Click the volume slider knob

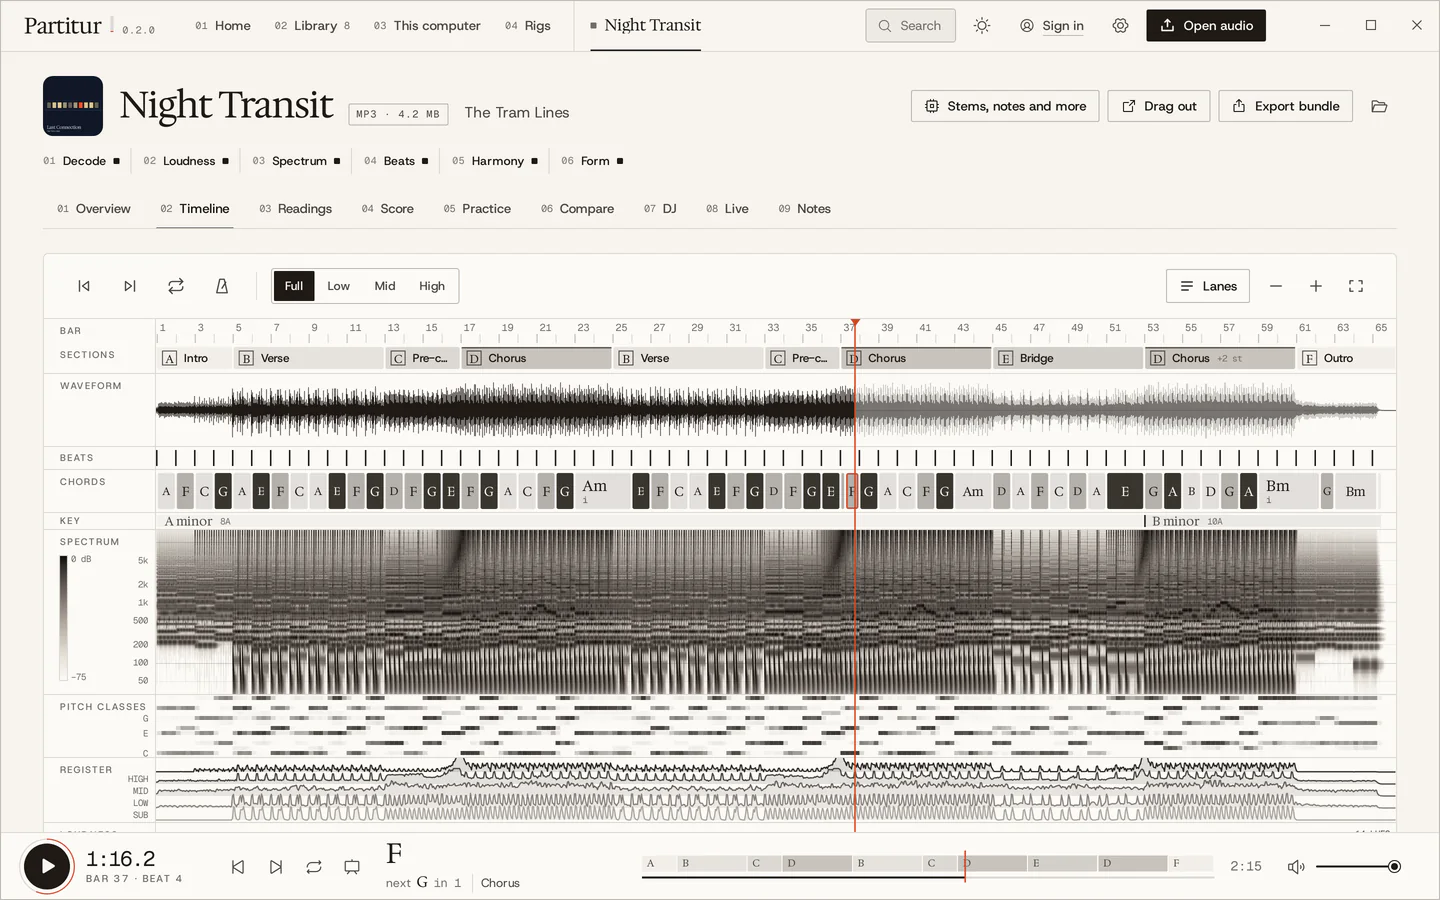click(1394, 867)
